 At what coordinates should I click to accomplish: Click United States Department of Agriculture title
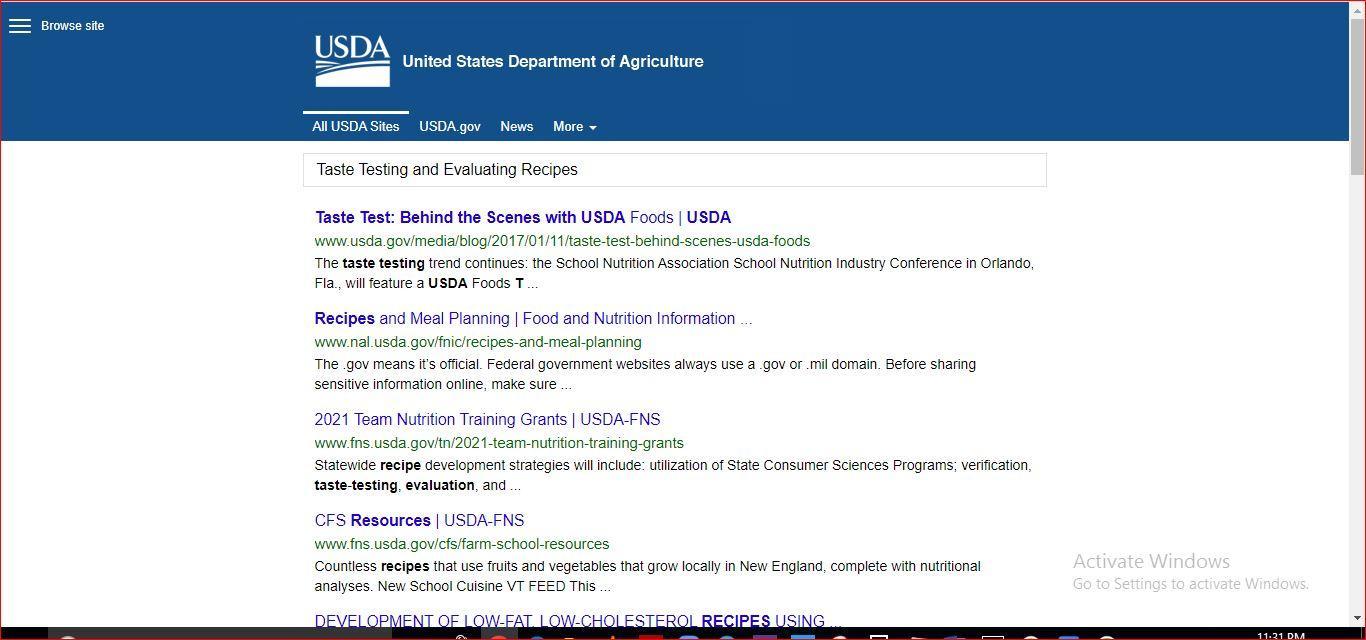point(553,62)
